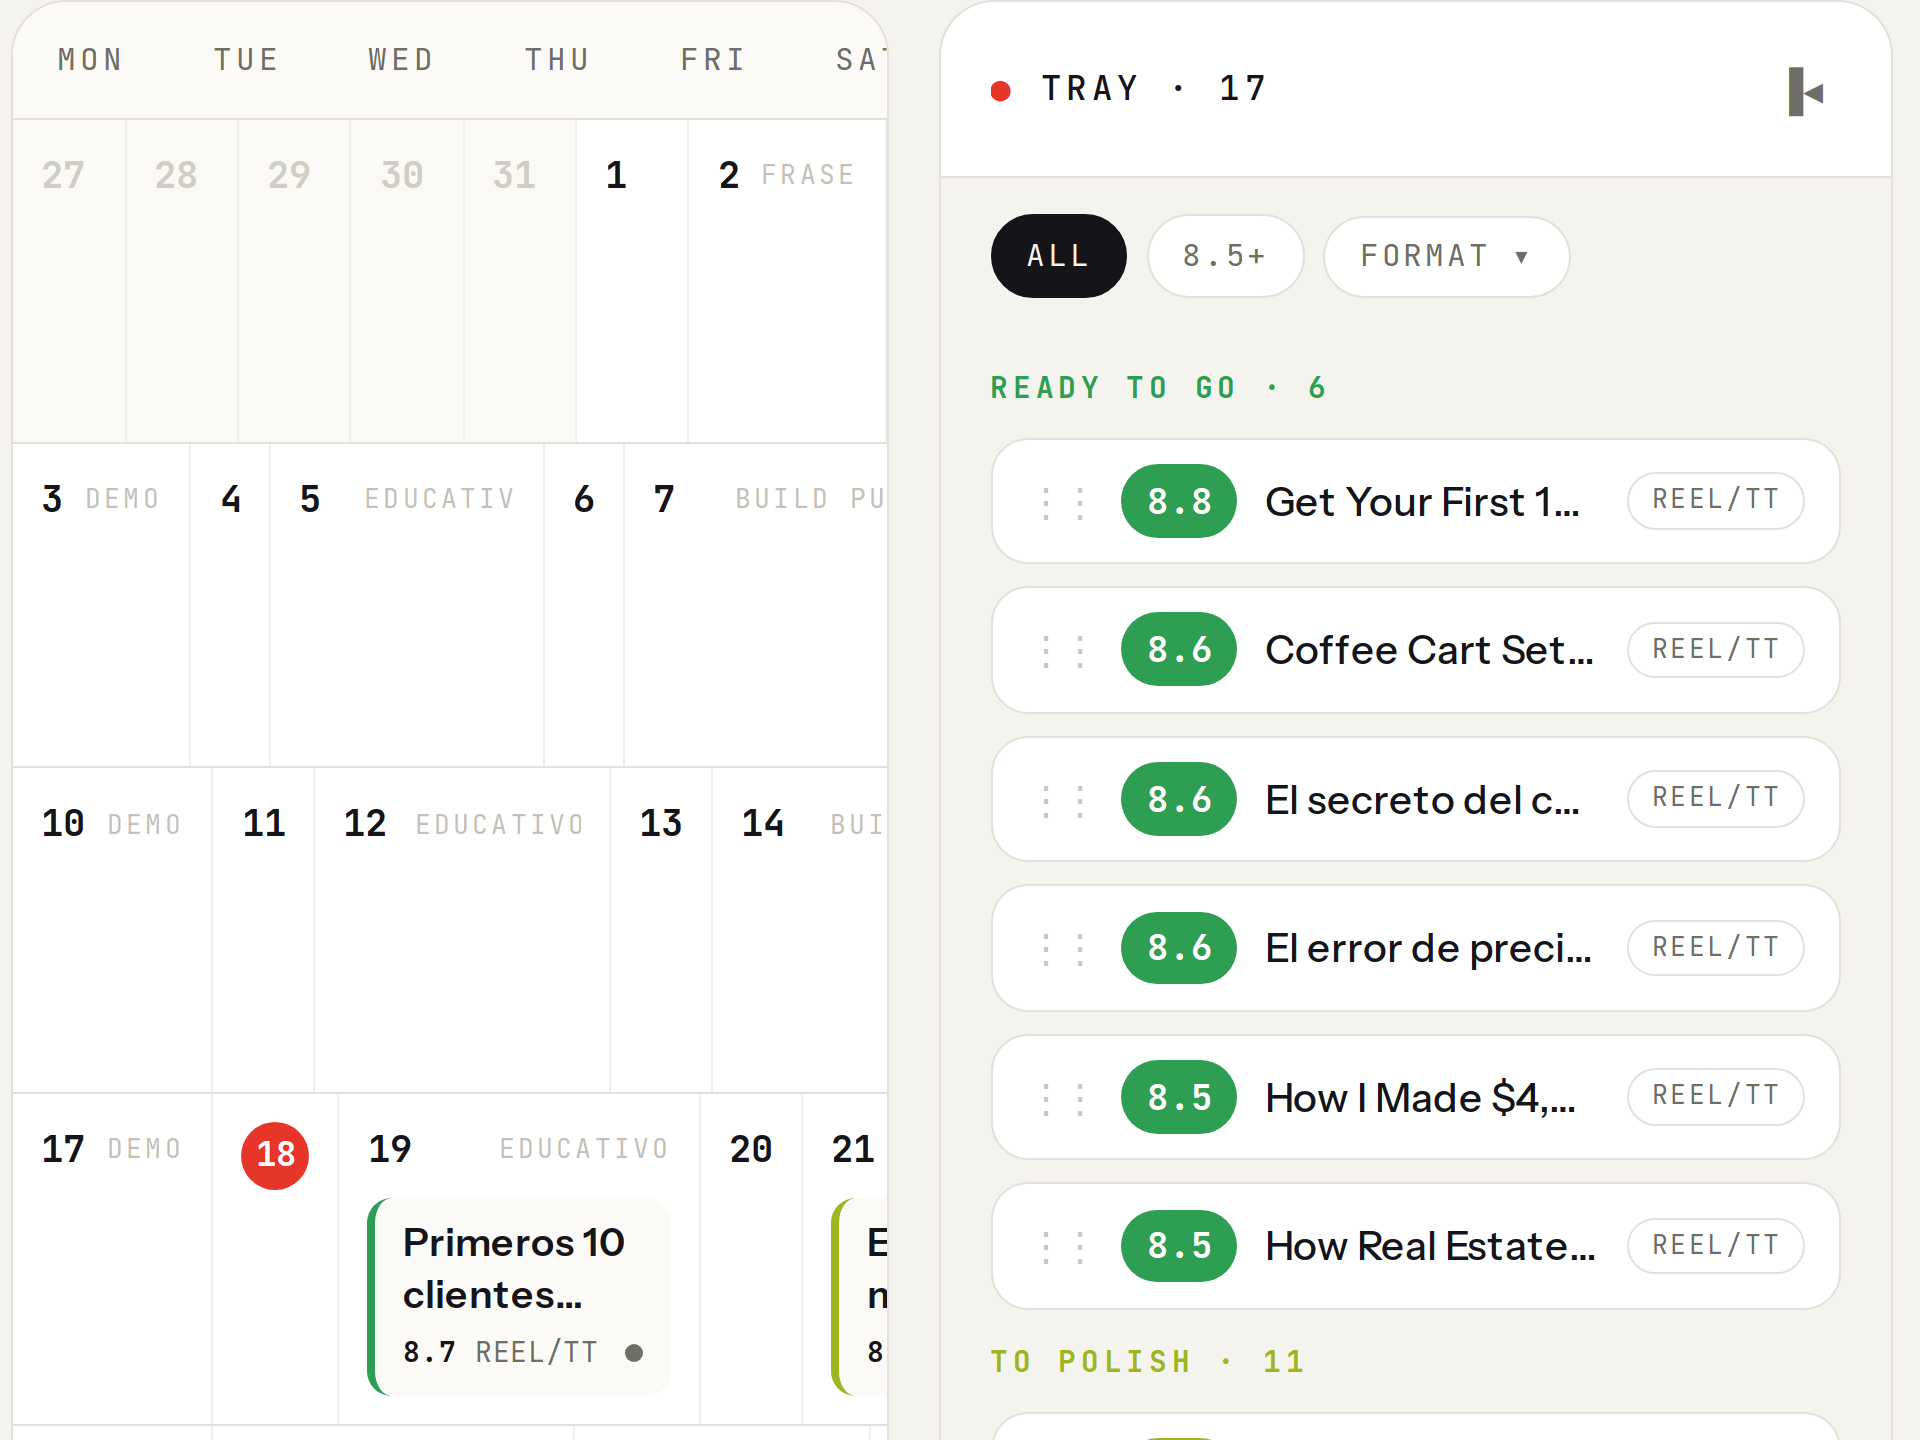1920x1440 pixels.
Task: Select the ALL filter pill
Action: (1058, 256)
